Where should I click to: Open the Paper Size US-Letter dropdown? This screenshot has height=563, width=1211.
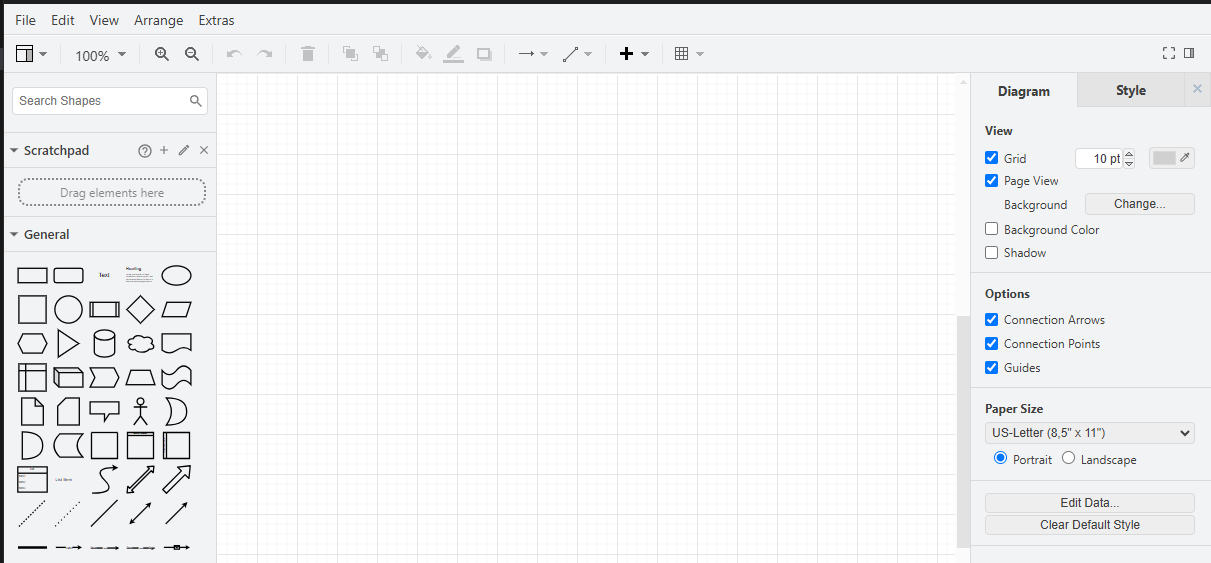[1089, 433]
